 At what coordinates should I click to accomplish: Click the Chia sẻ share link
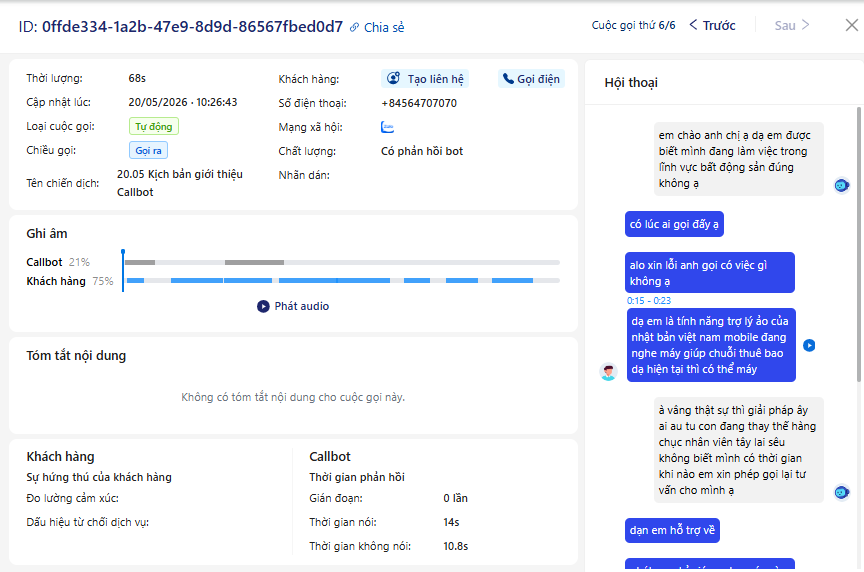(x=377, y=28)
